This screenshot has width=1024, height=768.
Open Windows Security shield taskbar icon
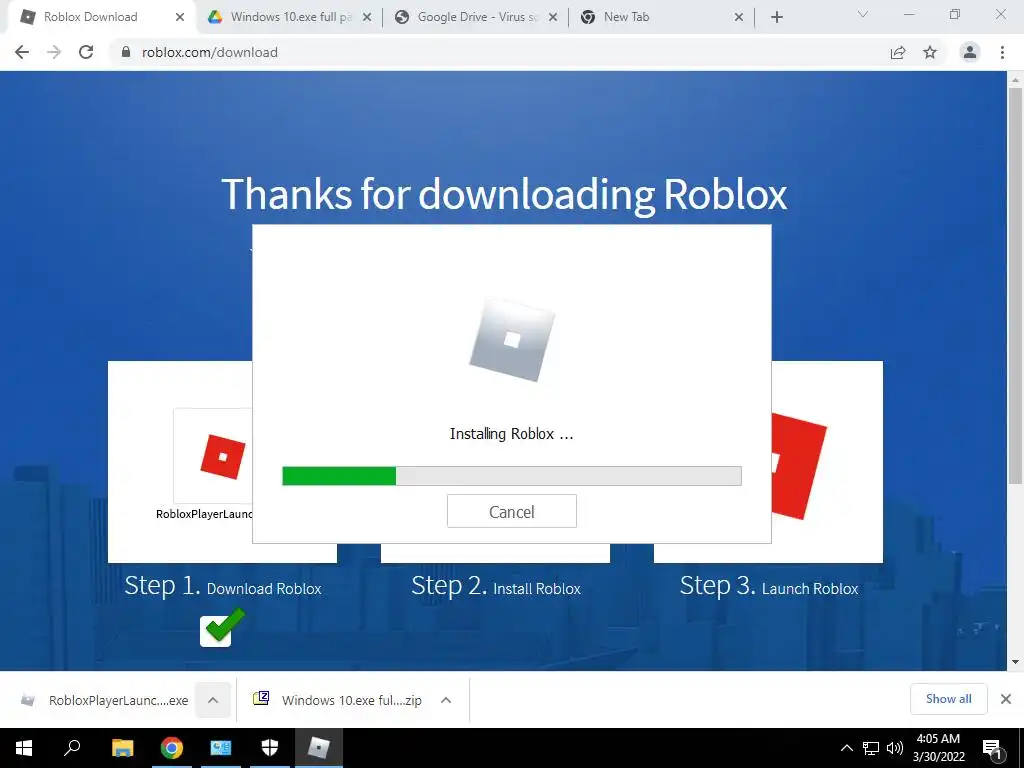(270, 748)
